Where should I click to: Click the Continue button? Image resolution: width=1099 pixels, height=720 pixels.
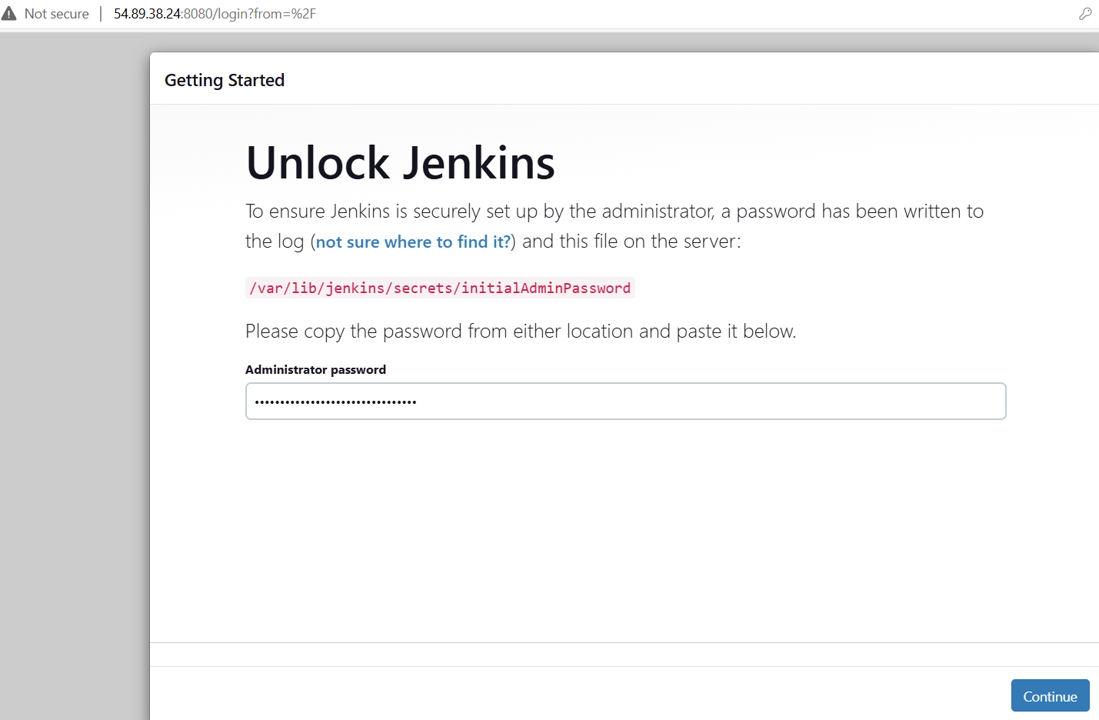coord(1049,696)
